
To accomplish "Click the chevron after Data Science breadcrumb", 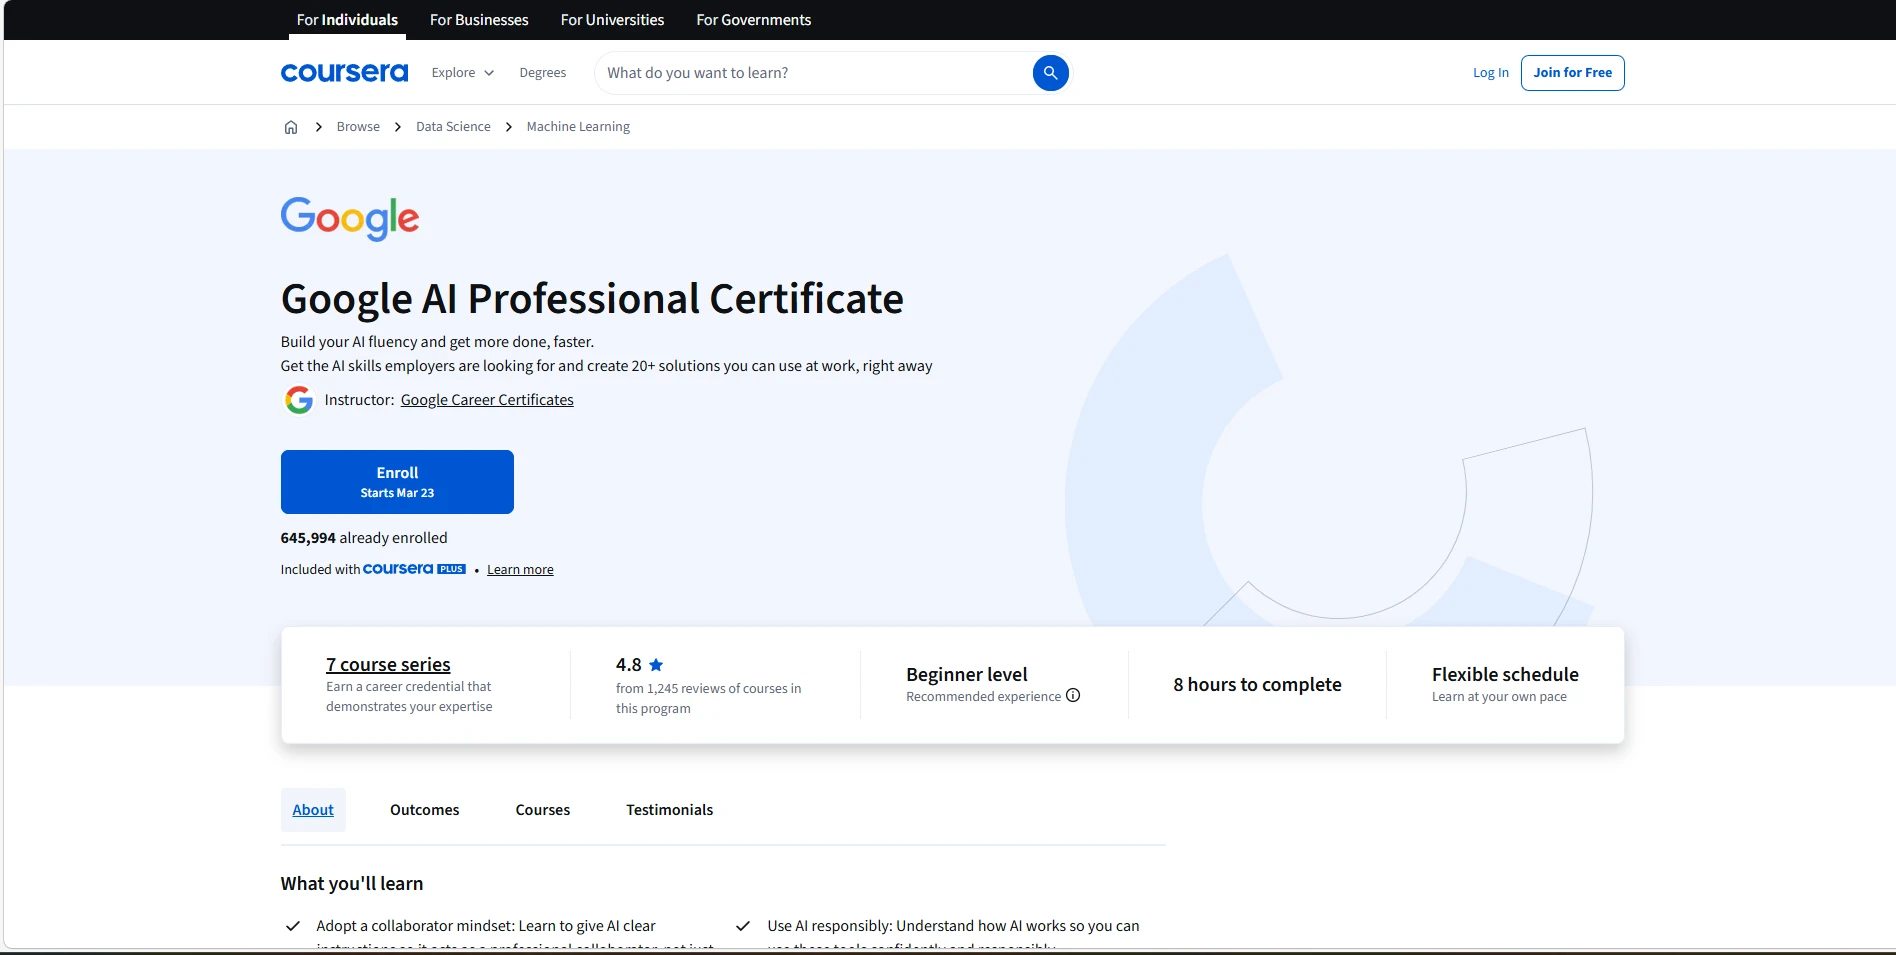I will 509,126.
